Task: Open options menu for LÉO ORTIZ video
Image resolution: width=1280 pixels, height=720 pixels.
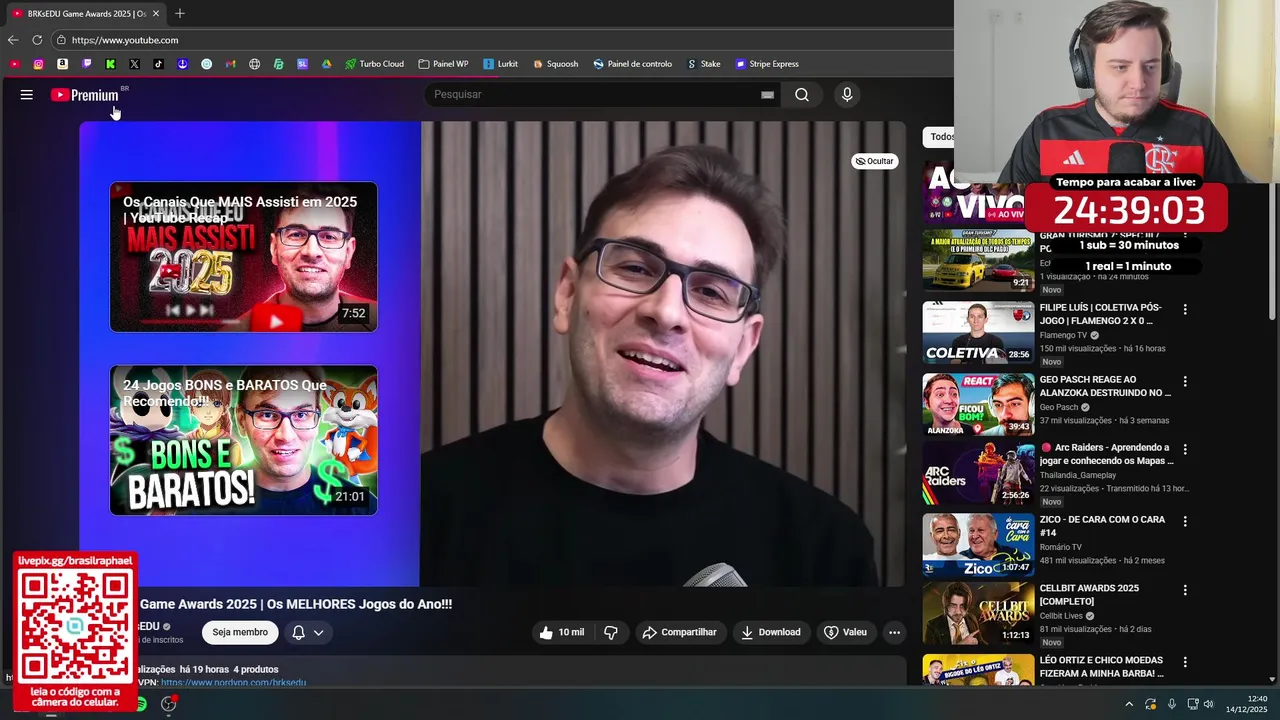Action: [1185, 663]
